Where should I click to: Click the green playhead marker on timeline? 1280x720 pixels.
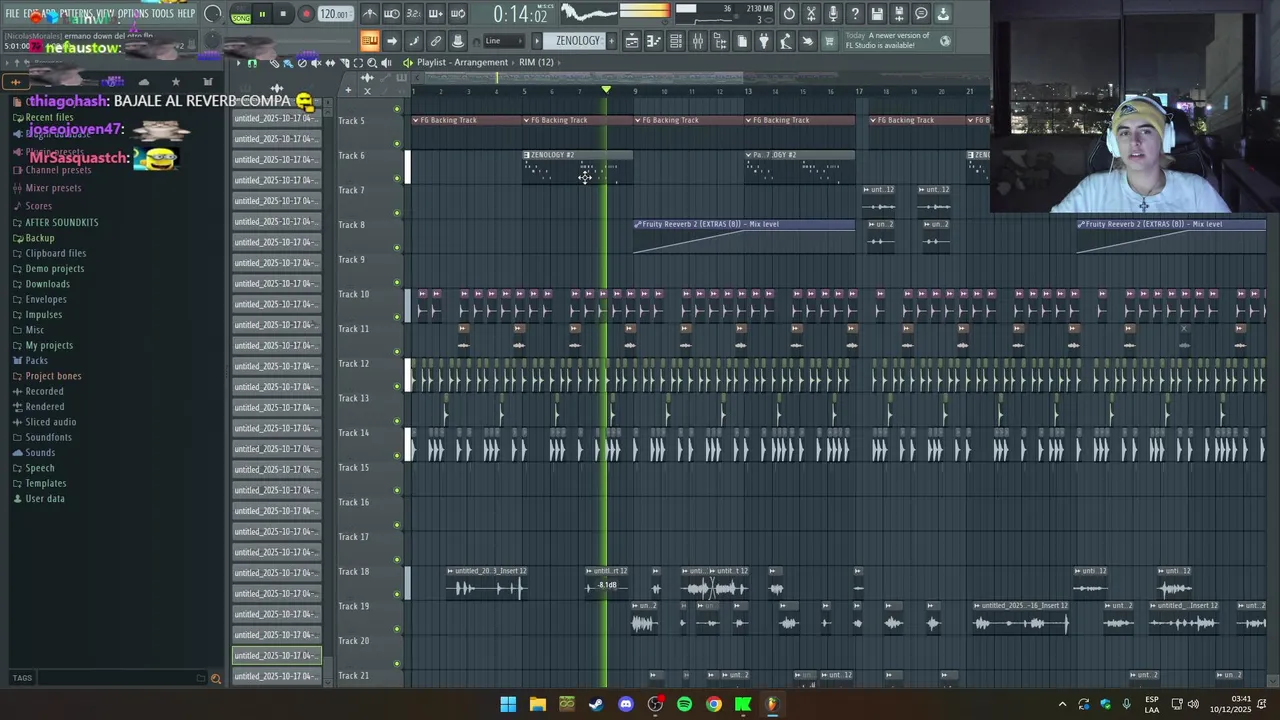(x=606, y=90)
